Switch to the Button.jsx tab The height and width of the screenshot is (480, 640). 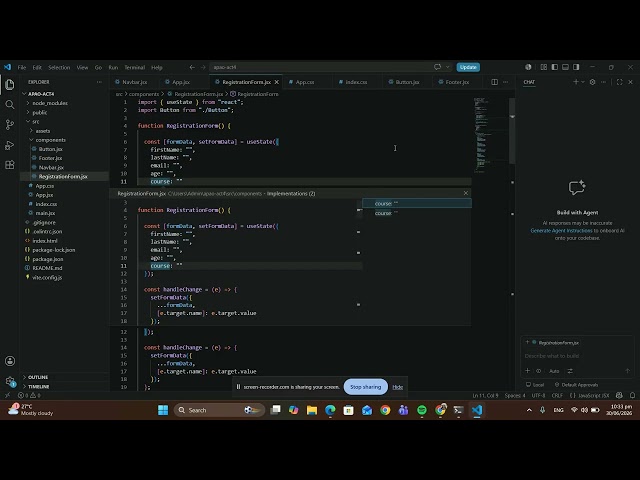407,82
